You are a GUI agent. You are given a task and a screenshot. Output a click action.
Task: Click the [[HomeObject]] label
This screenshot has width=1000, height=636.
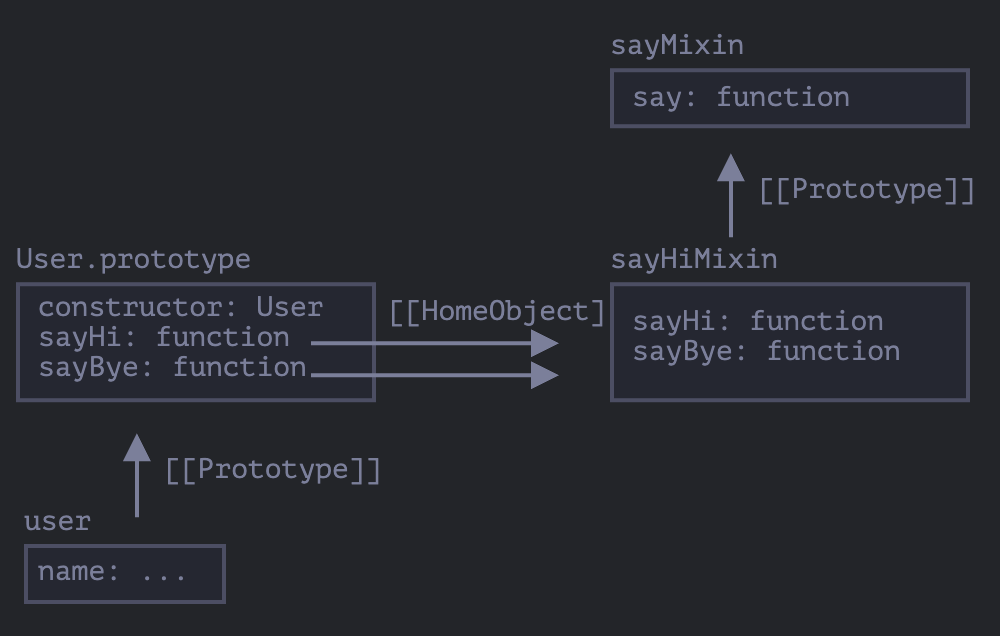tap(497, 312)
